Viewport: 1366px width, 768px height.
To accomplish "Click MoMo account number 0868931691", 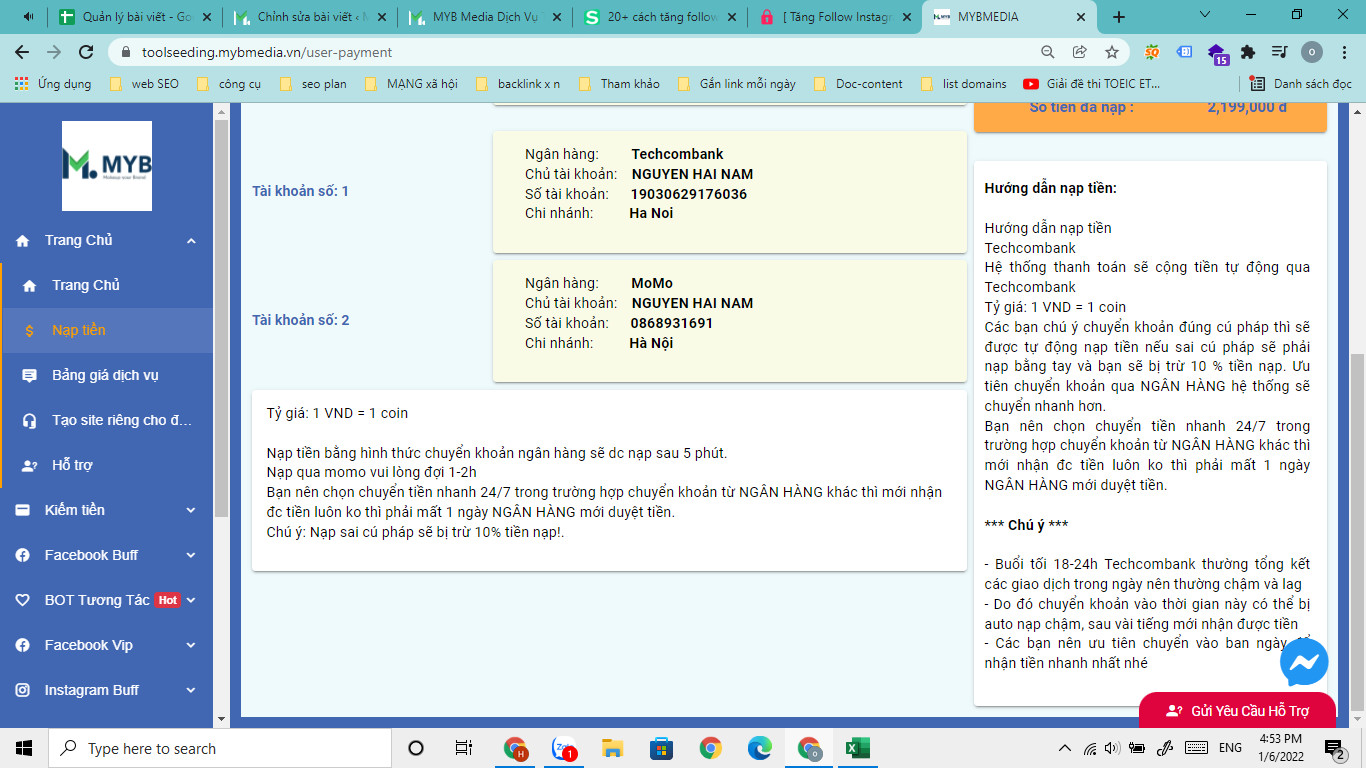I will [672, 323].
